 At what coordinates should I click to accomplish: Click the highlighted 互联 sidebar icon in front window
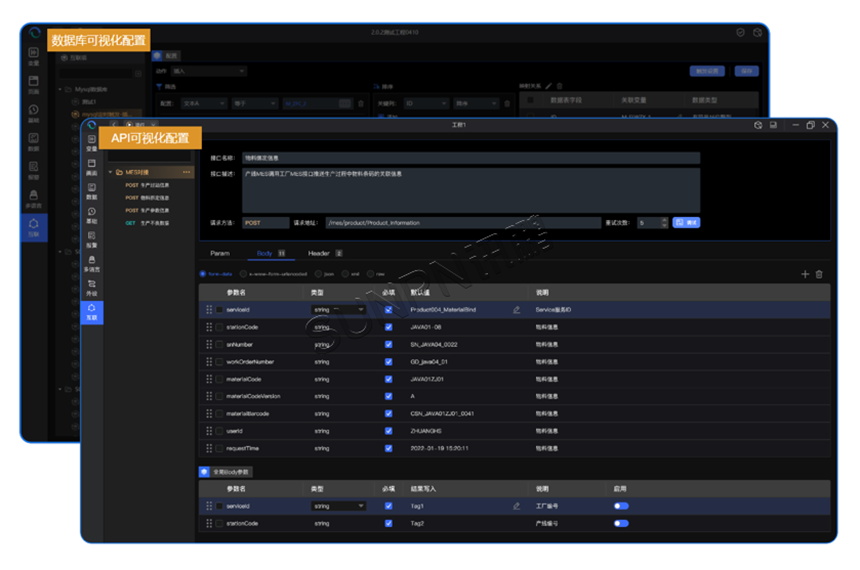pos(91,312)
